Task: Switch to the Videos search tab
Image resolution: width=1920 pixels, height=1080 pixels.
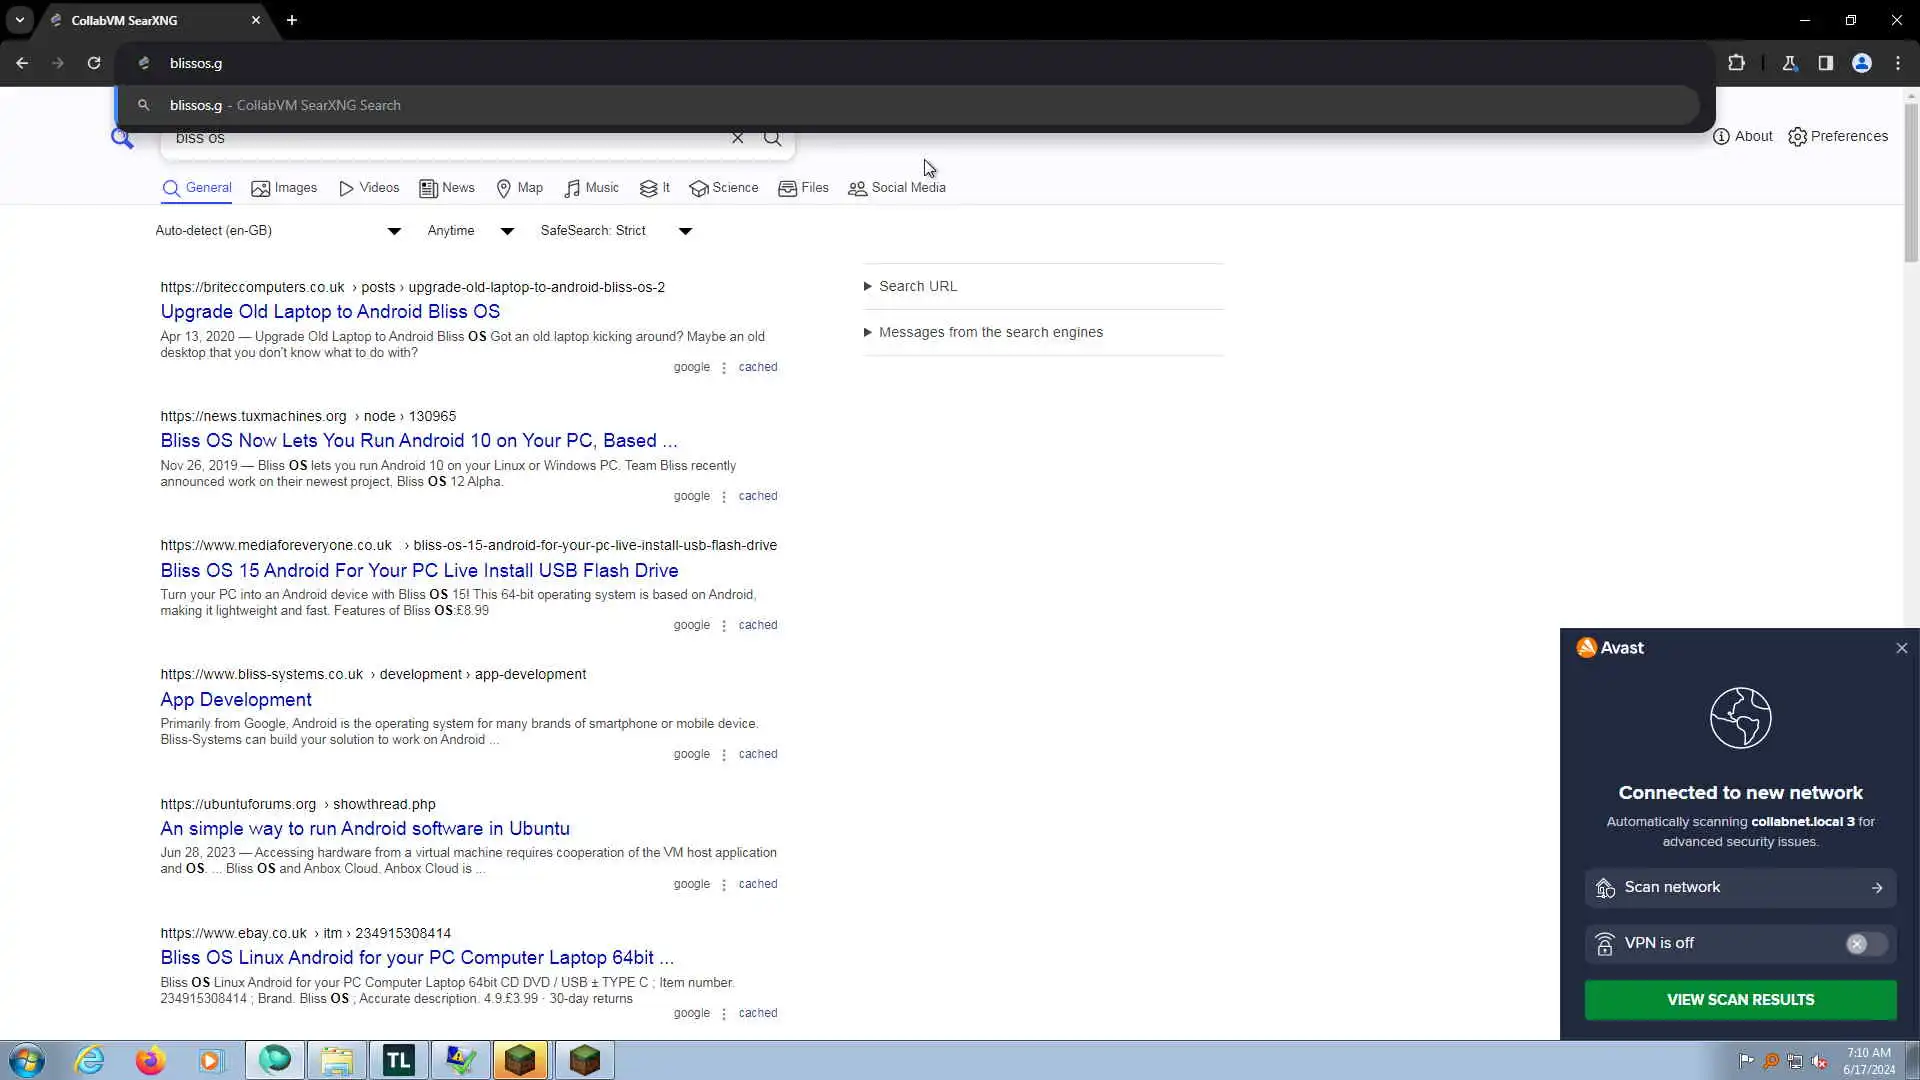Action: point(369,188)
